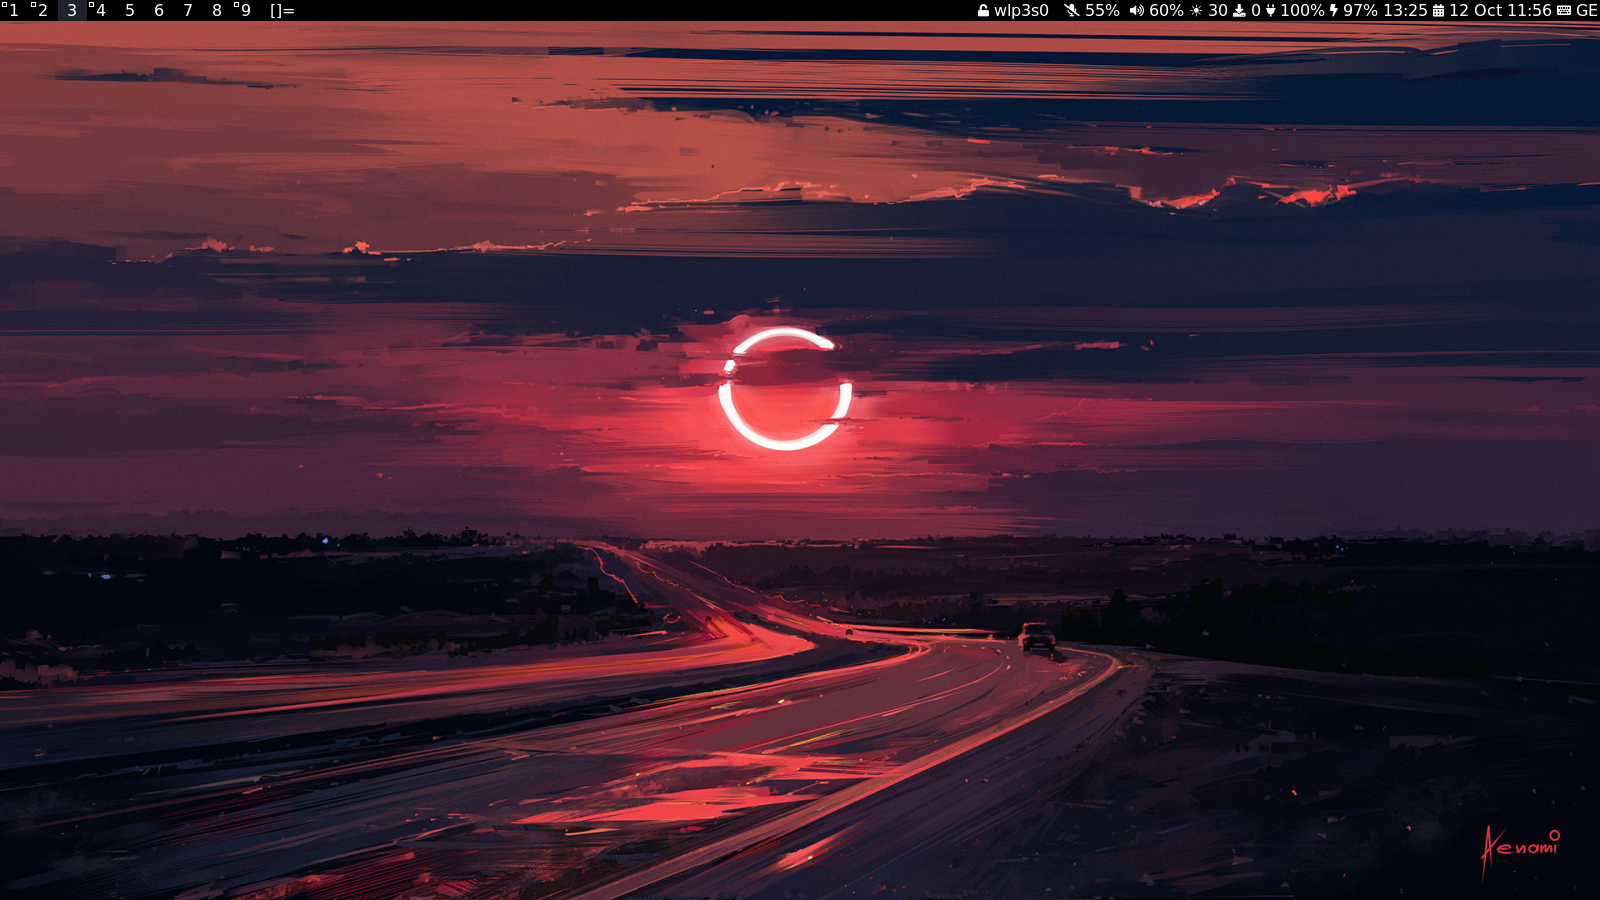This screenshot has height=900, width=1600.
Task: Click the 60% volume value
Action: pos(1166,10)
